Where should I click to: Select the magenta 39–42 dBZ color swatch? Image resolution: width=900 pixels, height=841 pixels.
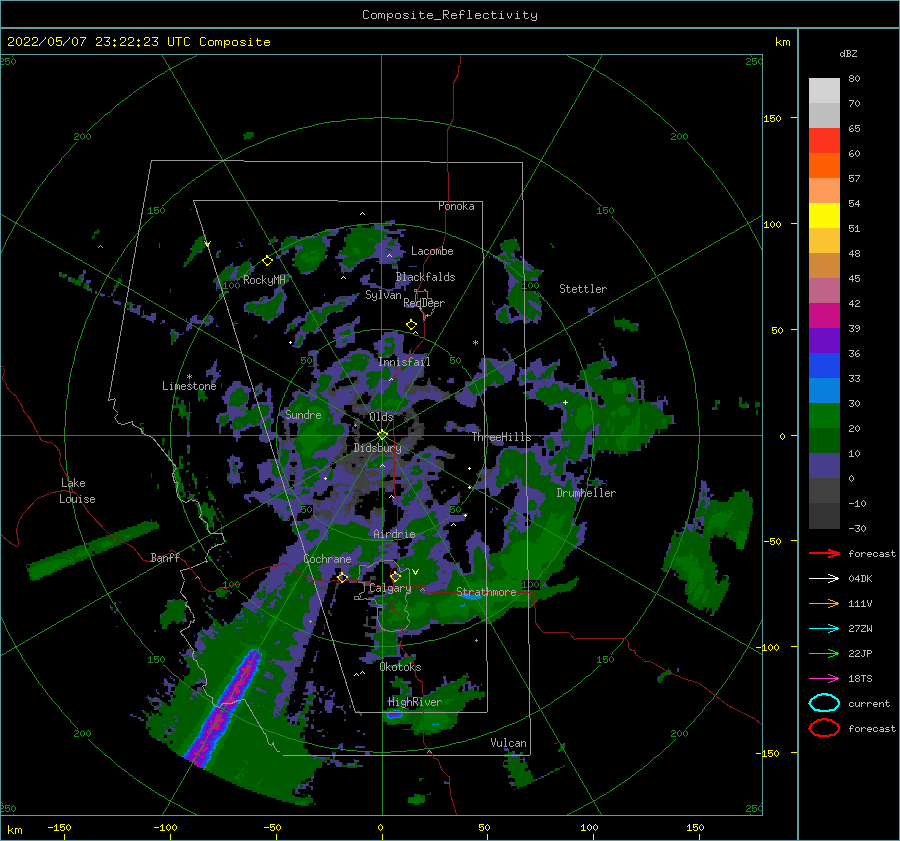pyautogui.click(x=824, y=316)
